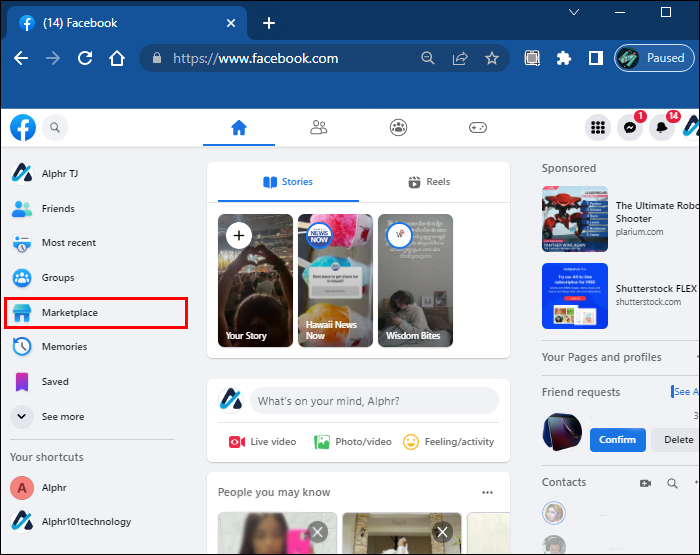Open the Groups icon in top navigation
Image resolution: width=700 pixels, height=555 pixels.
398,127
